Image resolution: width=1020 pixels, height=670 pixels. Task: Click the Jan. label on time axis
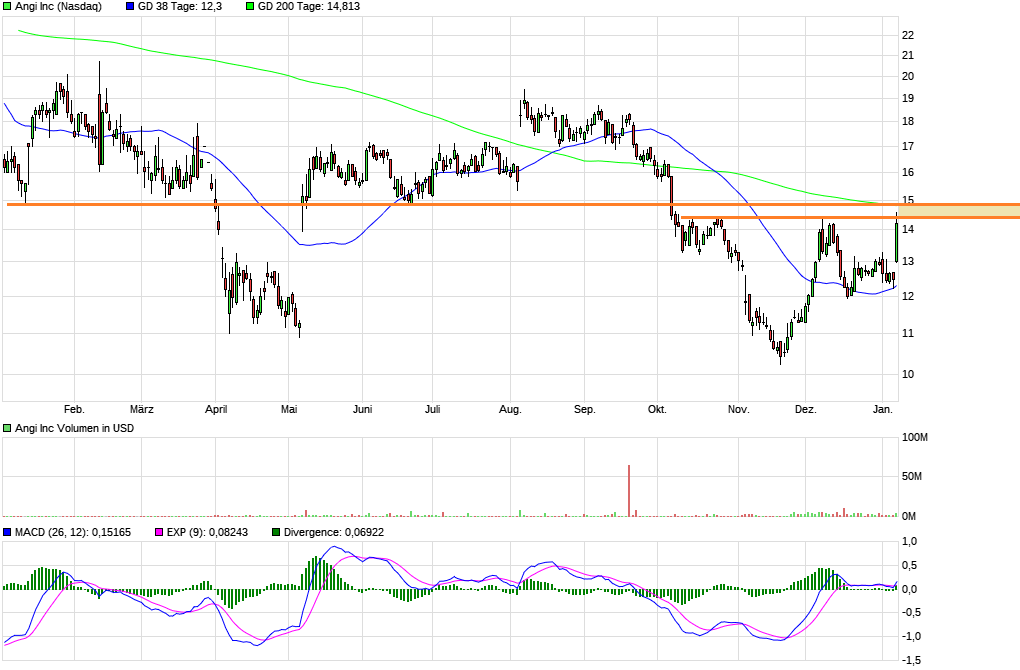pyautogui.click(x=883, y=409)
